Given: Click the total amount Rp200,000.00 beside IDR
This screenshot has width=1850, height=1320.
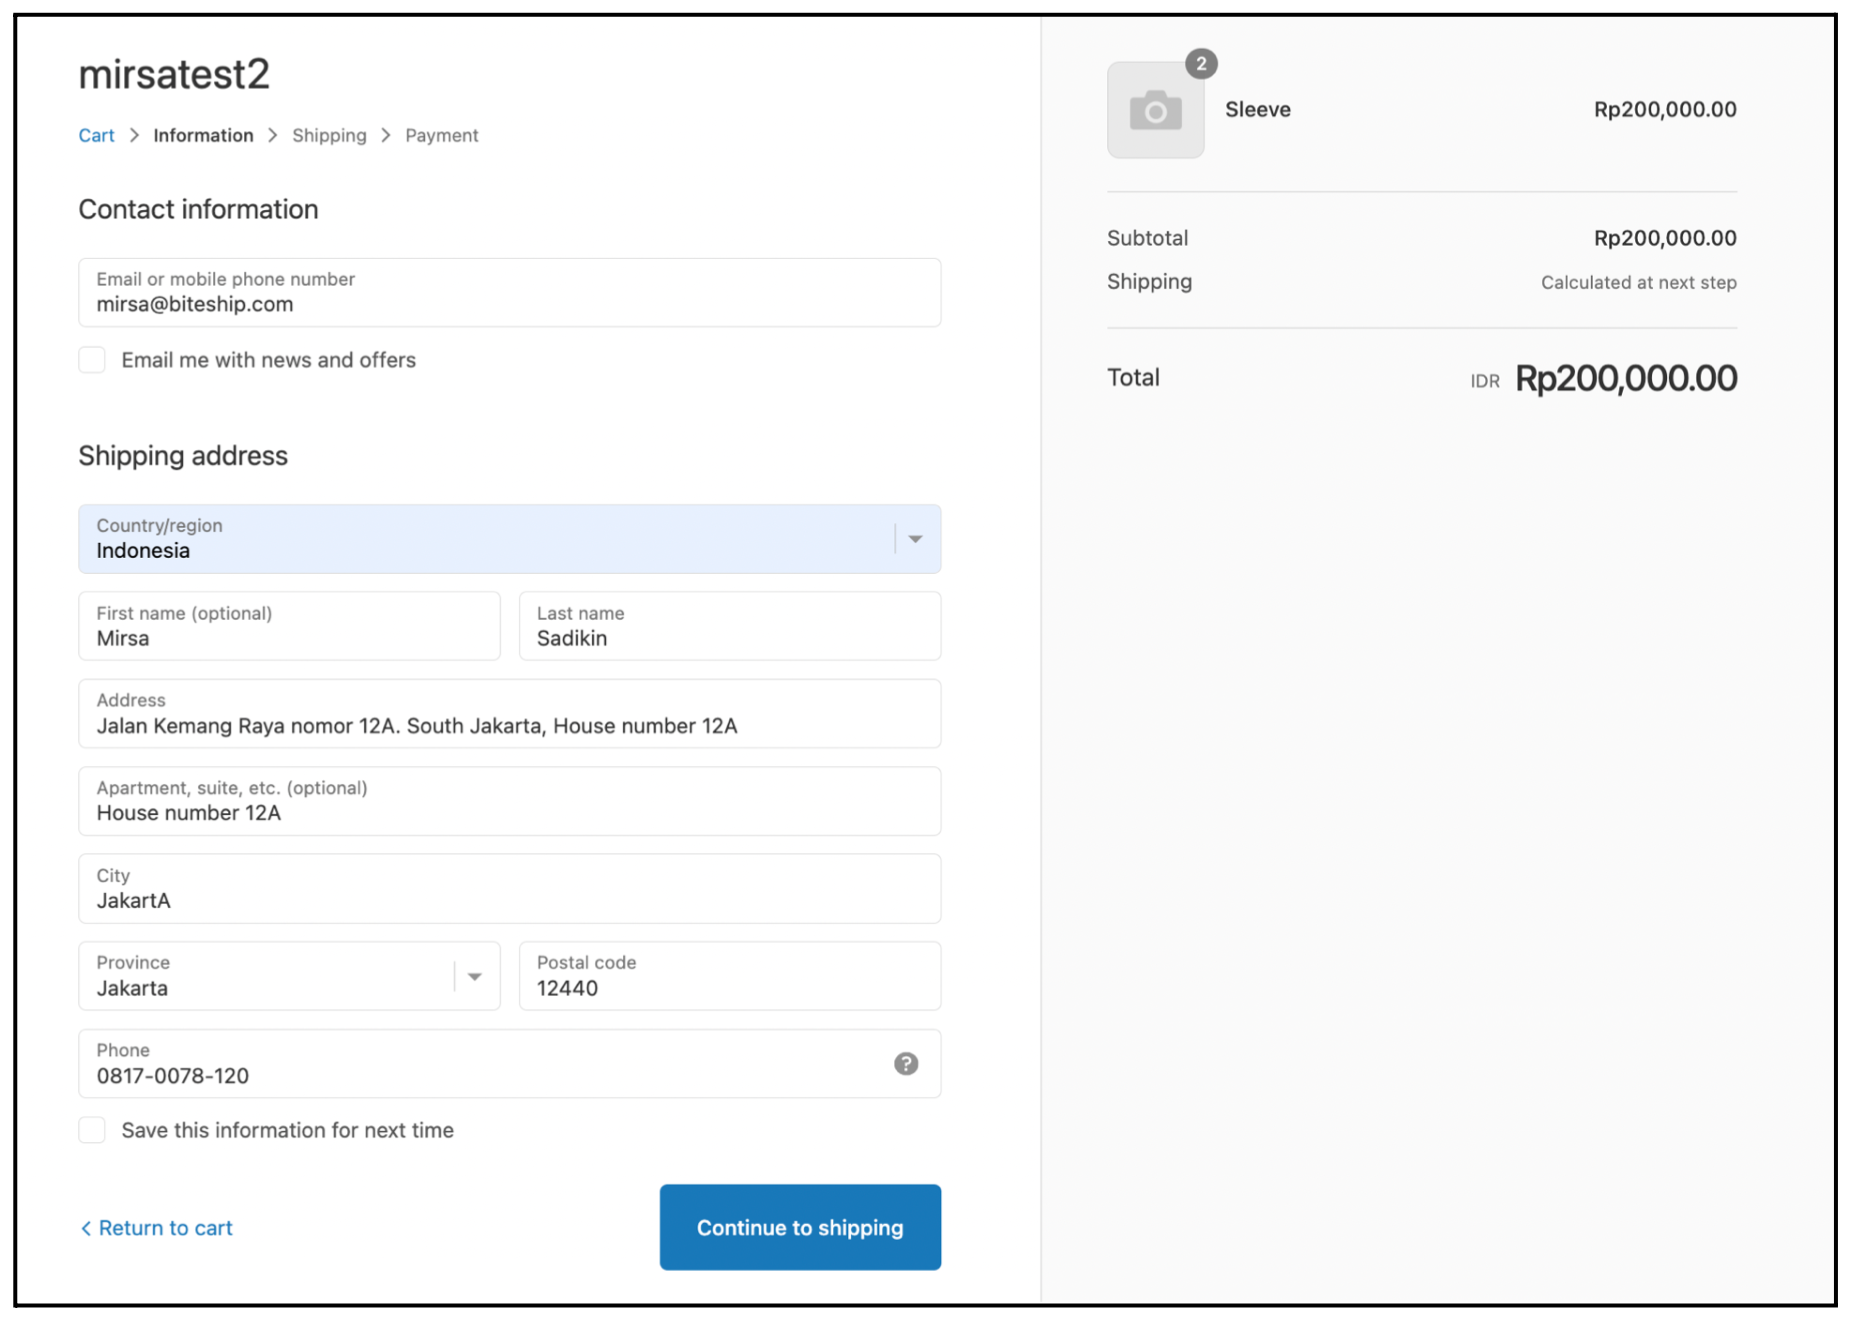Looking at the screenshot, I should 1626,378.
